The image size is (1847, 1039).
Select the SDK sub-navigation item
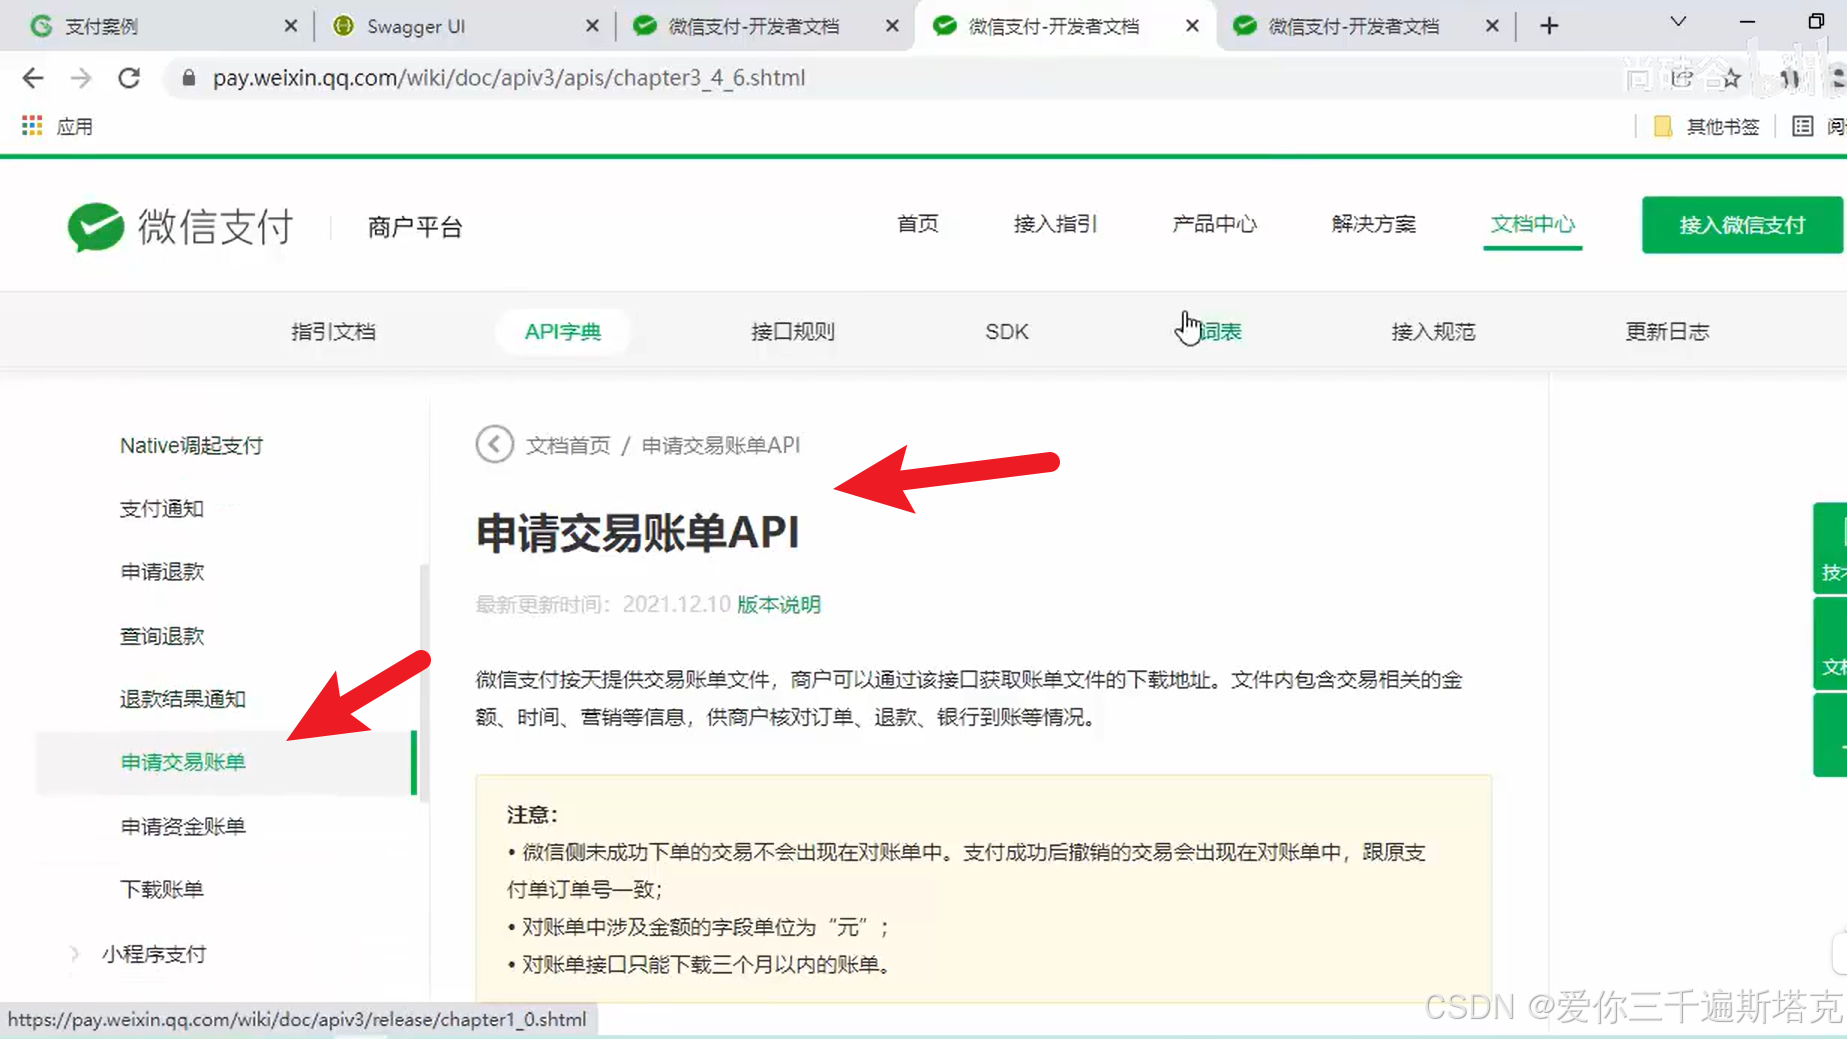click(1006, 332)
